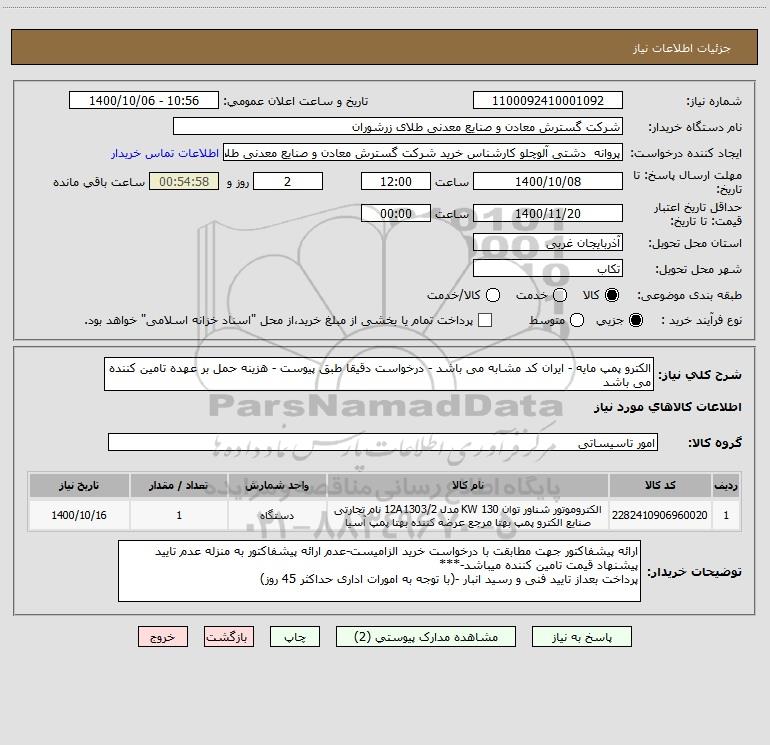Select the کالا/خدمت radio button

point(493,295)
